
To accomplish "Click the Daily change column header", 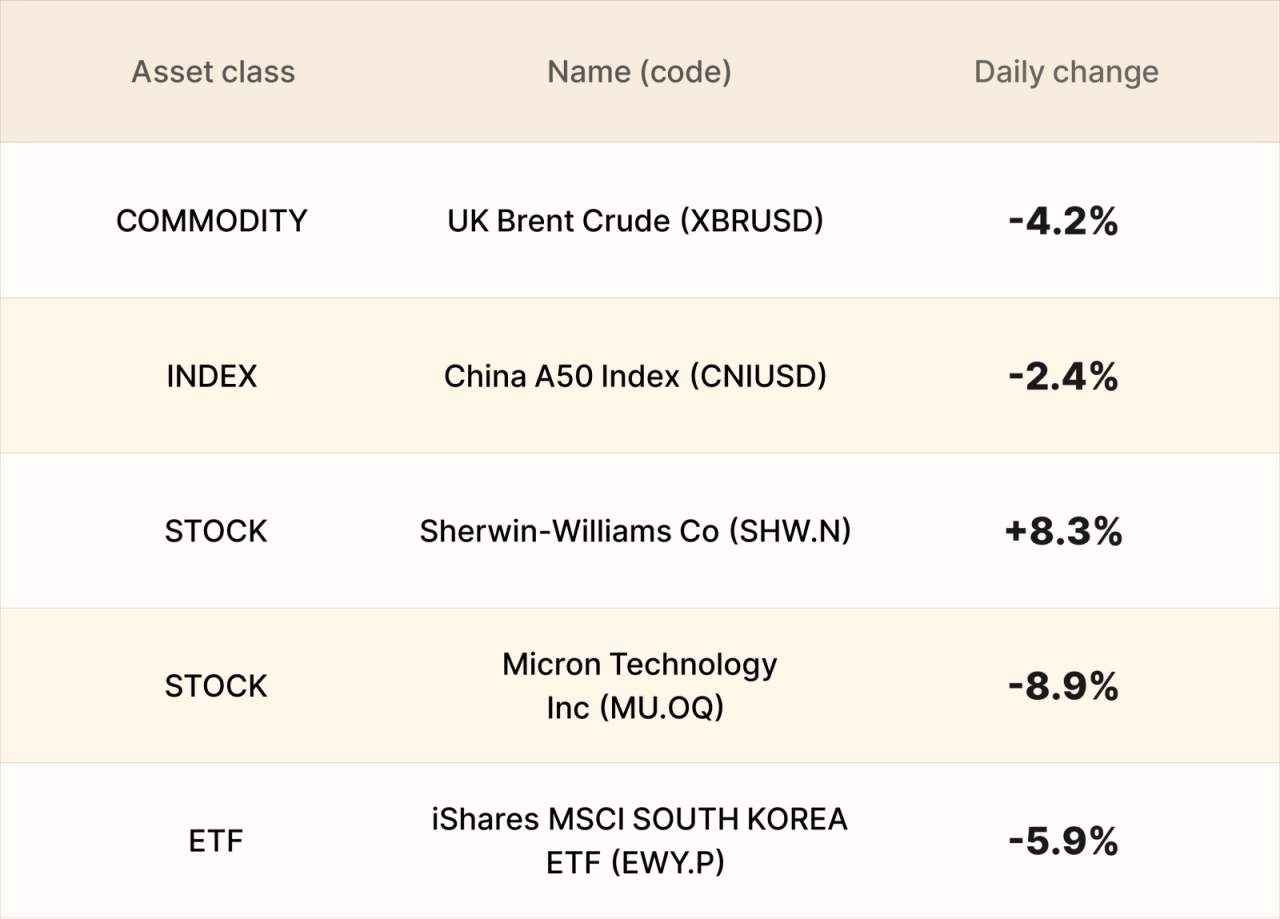I will pos(1066,72).
